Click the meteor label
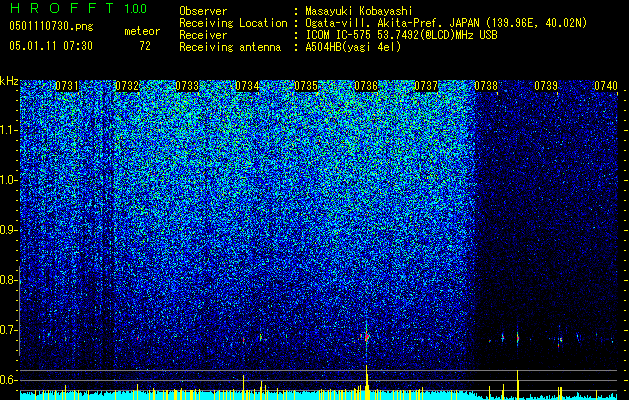The width and height of the screenshot is (629, 400). coord(142,31)
